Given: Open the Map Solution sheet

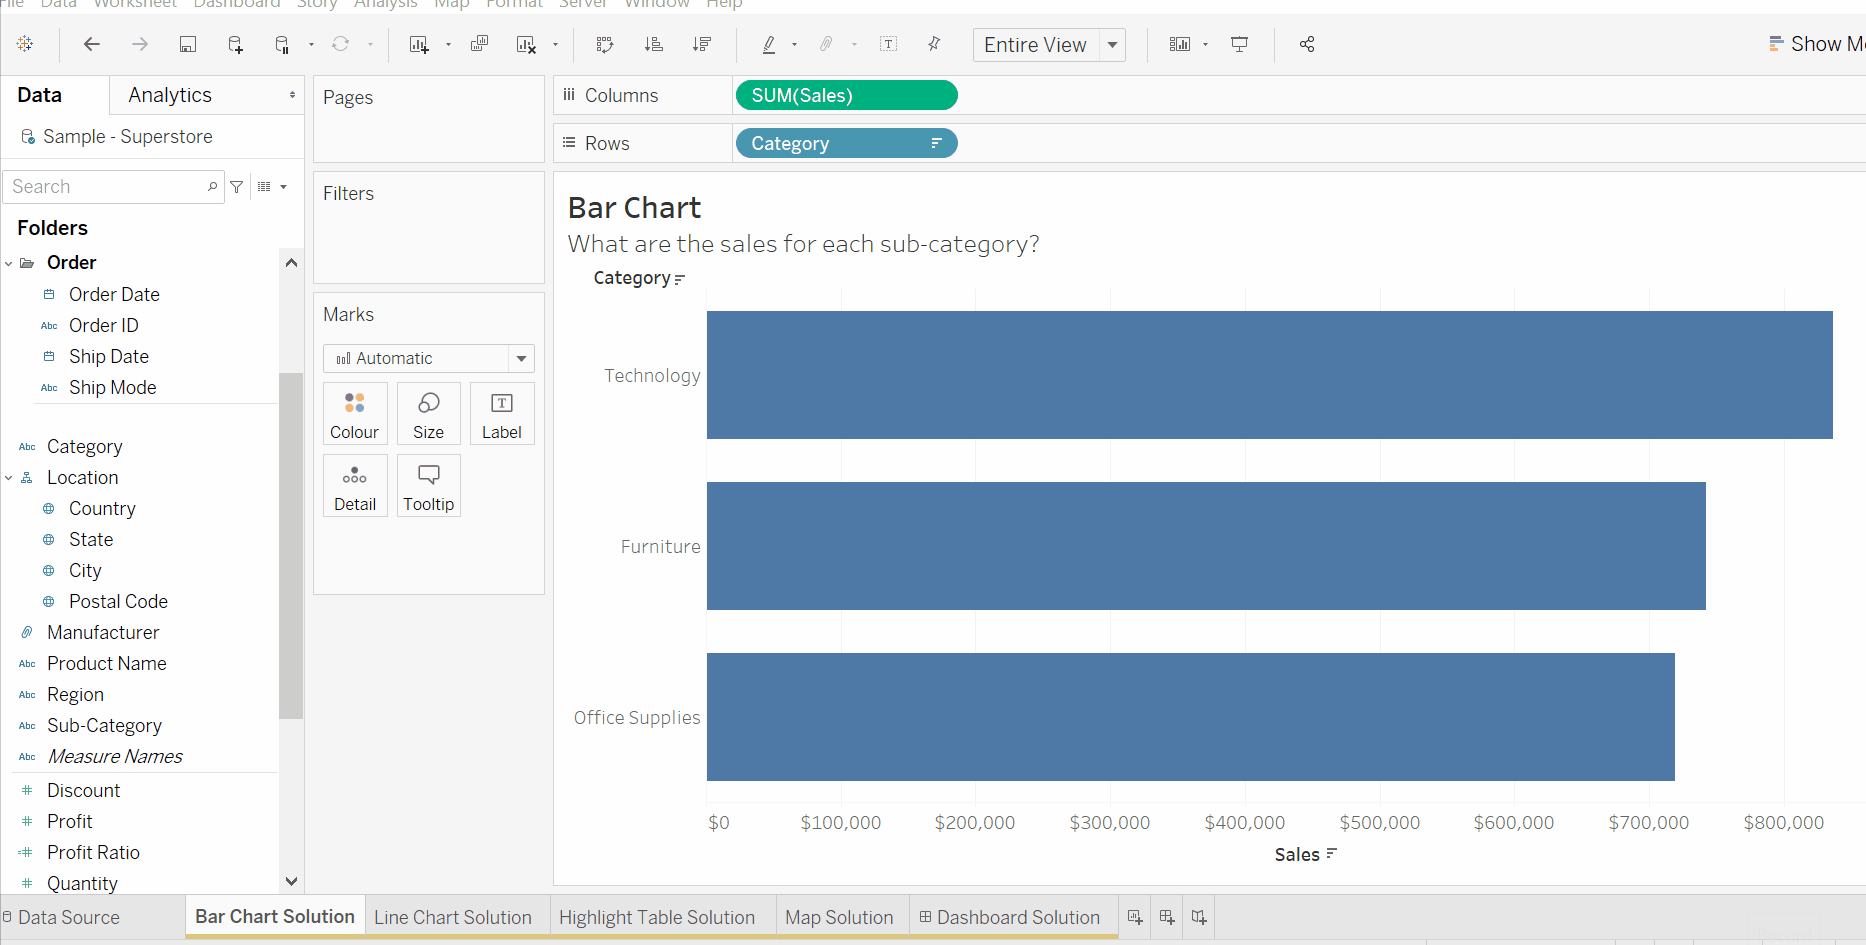Looking at the screenshot, I should (x=839, y=917).
